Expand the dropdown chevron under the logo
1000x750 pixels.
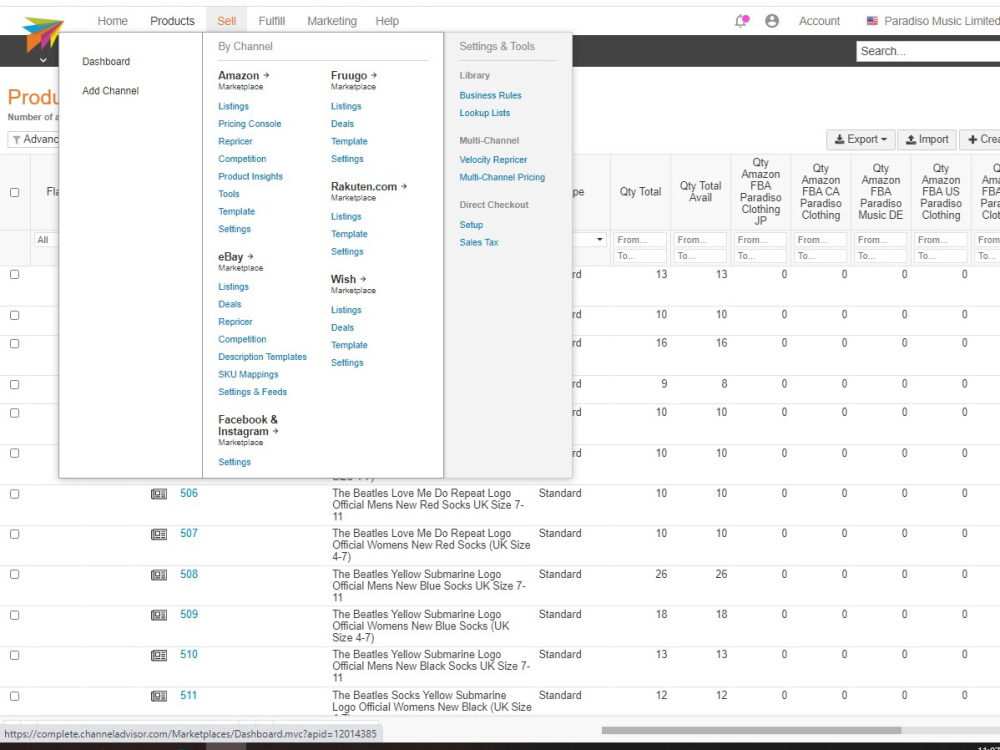click(43, 60)
